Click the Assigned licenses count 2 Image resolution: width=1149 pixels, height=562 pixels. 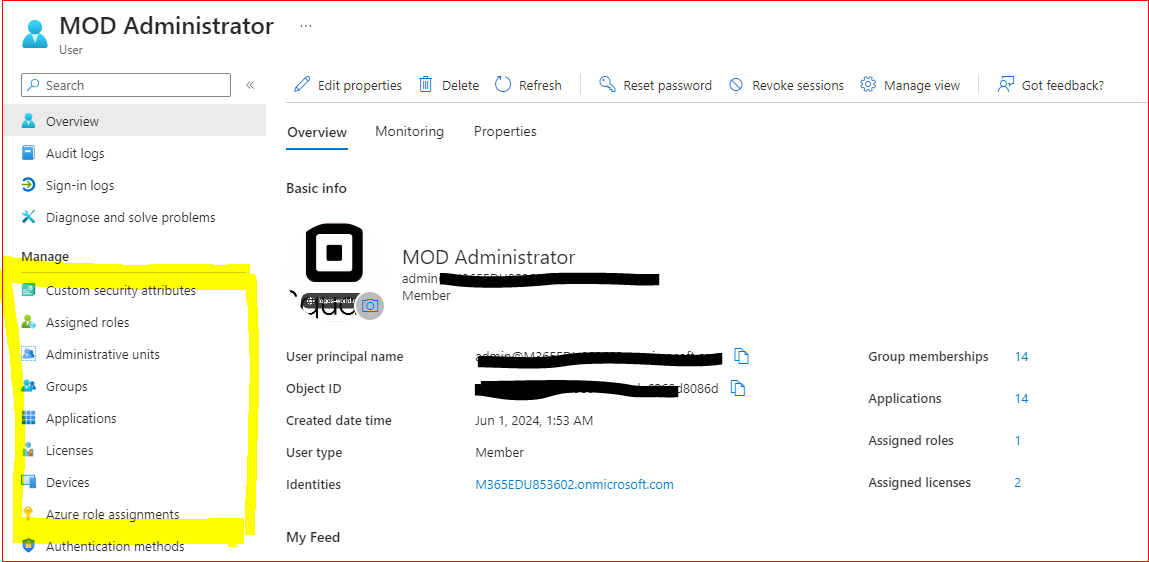click(1018, 482)
